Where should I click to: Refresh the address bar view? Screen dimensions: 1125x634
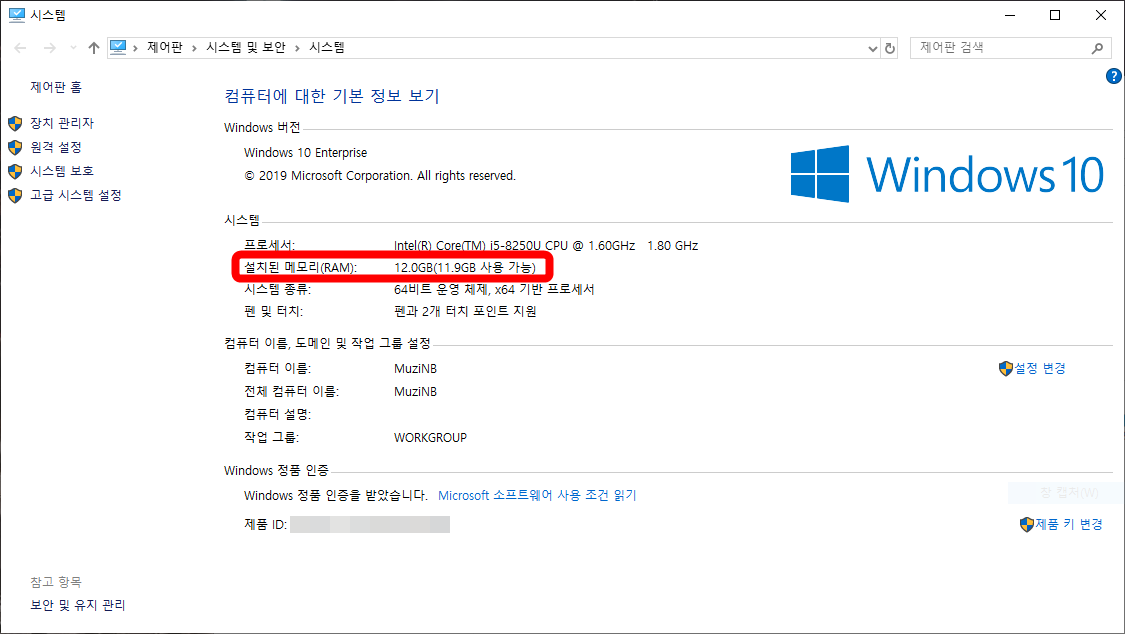(x=890, y=48)
